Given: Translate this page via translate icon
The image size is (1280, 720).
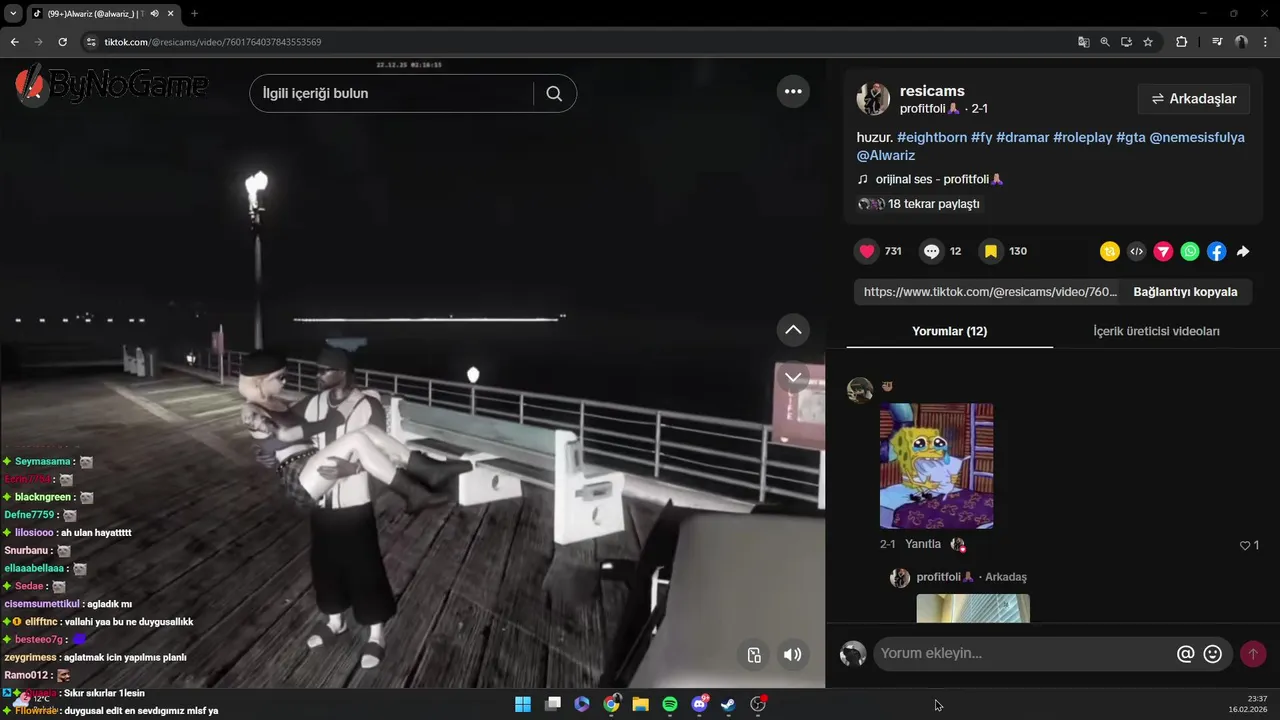Looking at the screenshot, I should [1083, 42].
